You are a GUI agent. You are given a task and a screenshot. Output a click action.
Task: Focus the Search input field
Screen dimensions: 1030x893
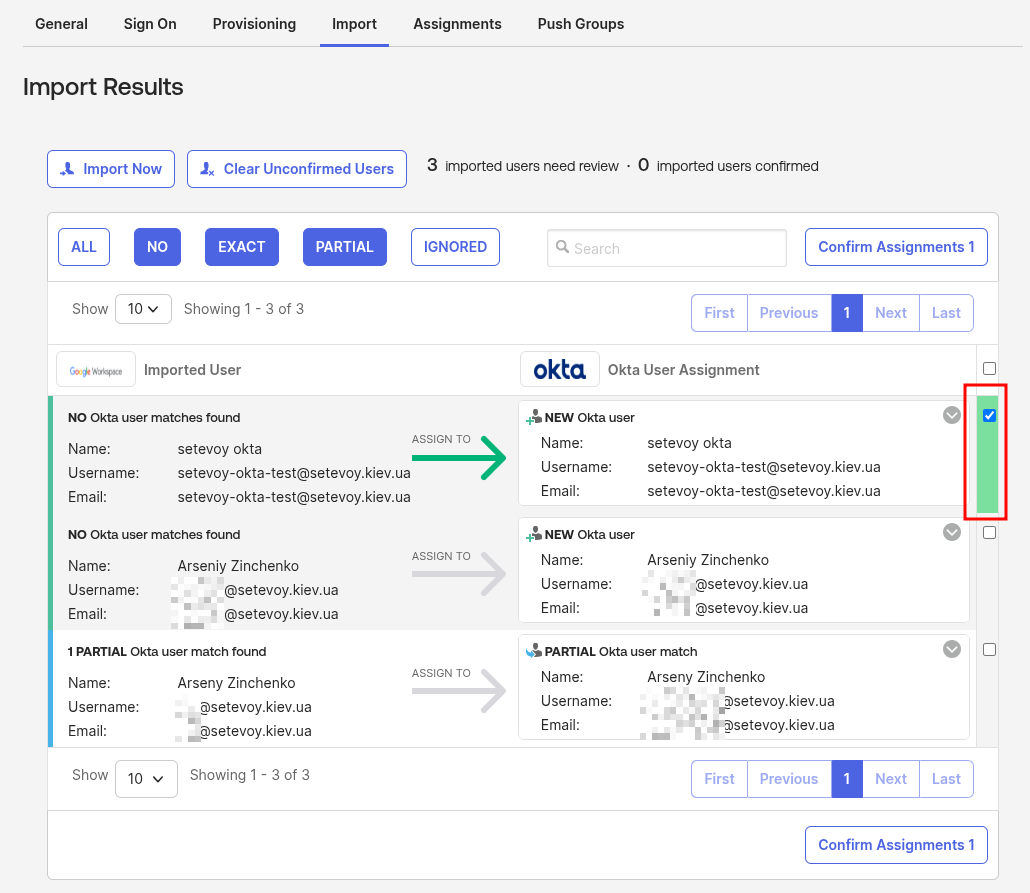(667, 248)
